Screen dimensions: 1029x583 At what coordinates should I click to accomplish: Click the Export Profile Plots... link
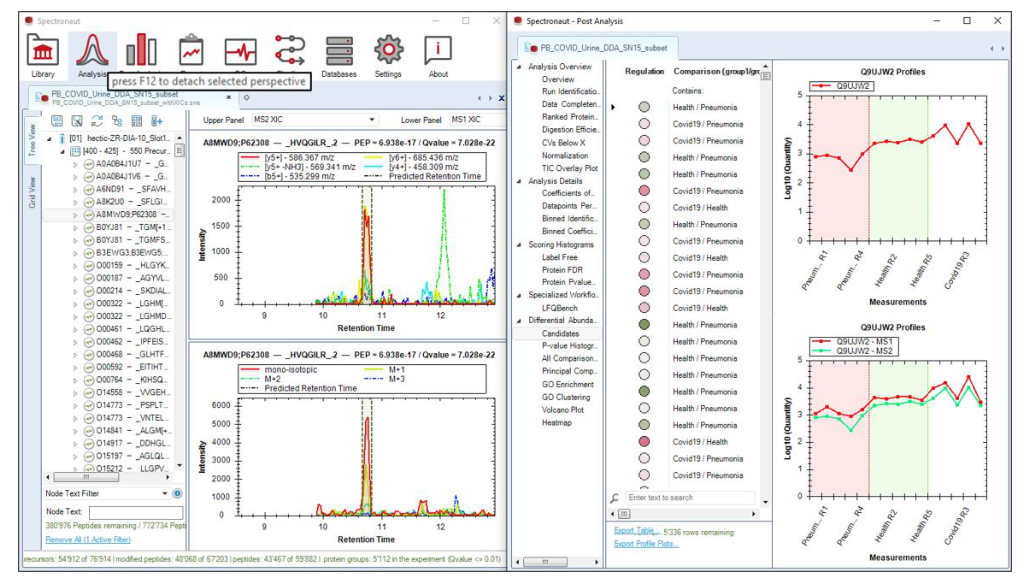pos(646,544)
